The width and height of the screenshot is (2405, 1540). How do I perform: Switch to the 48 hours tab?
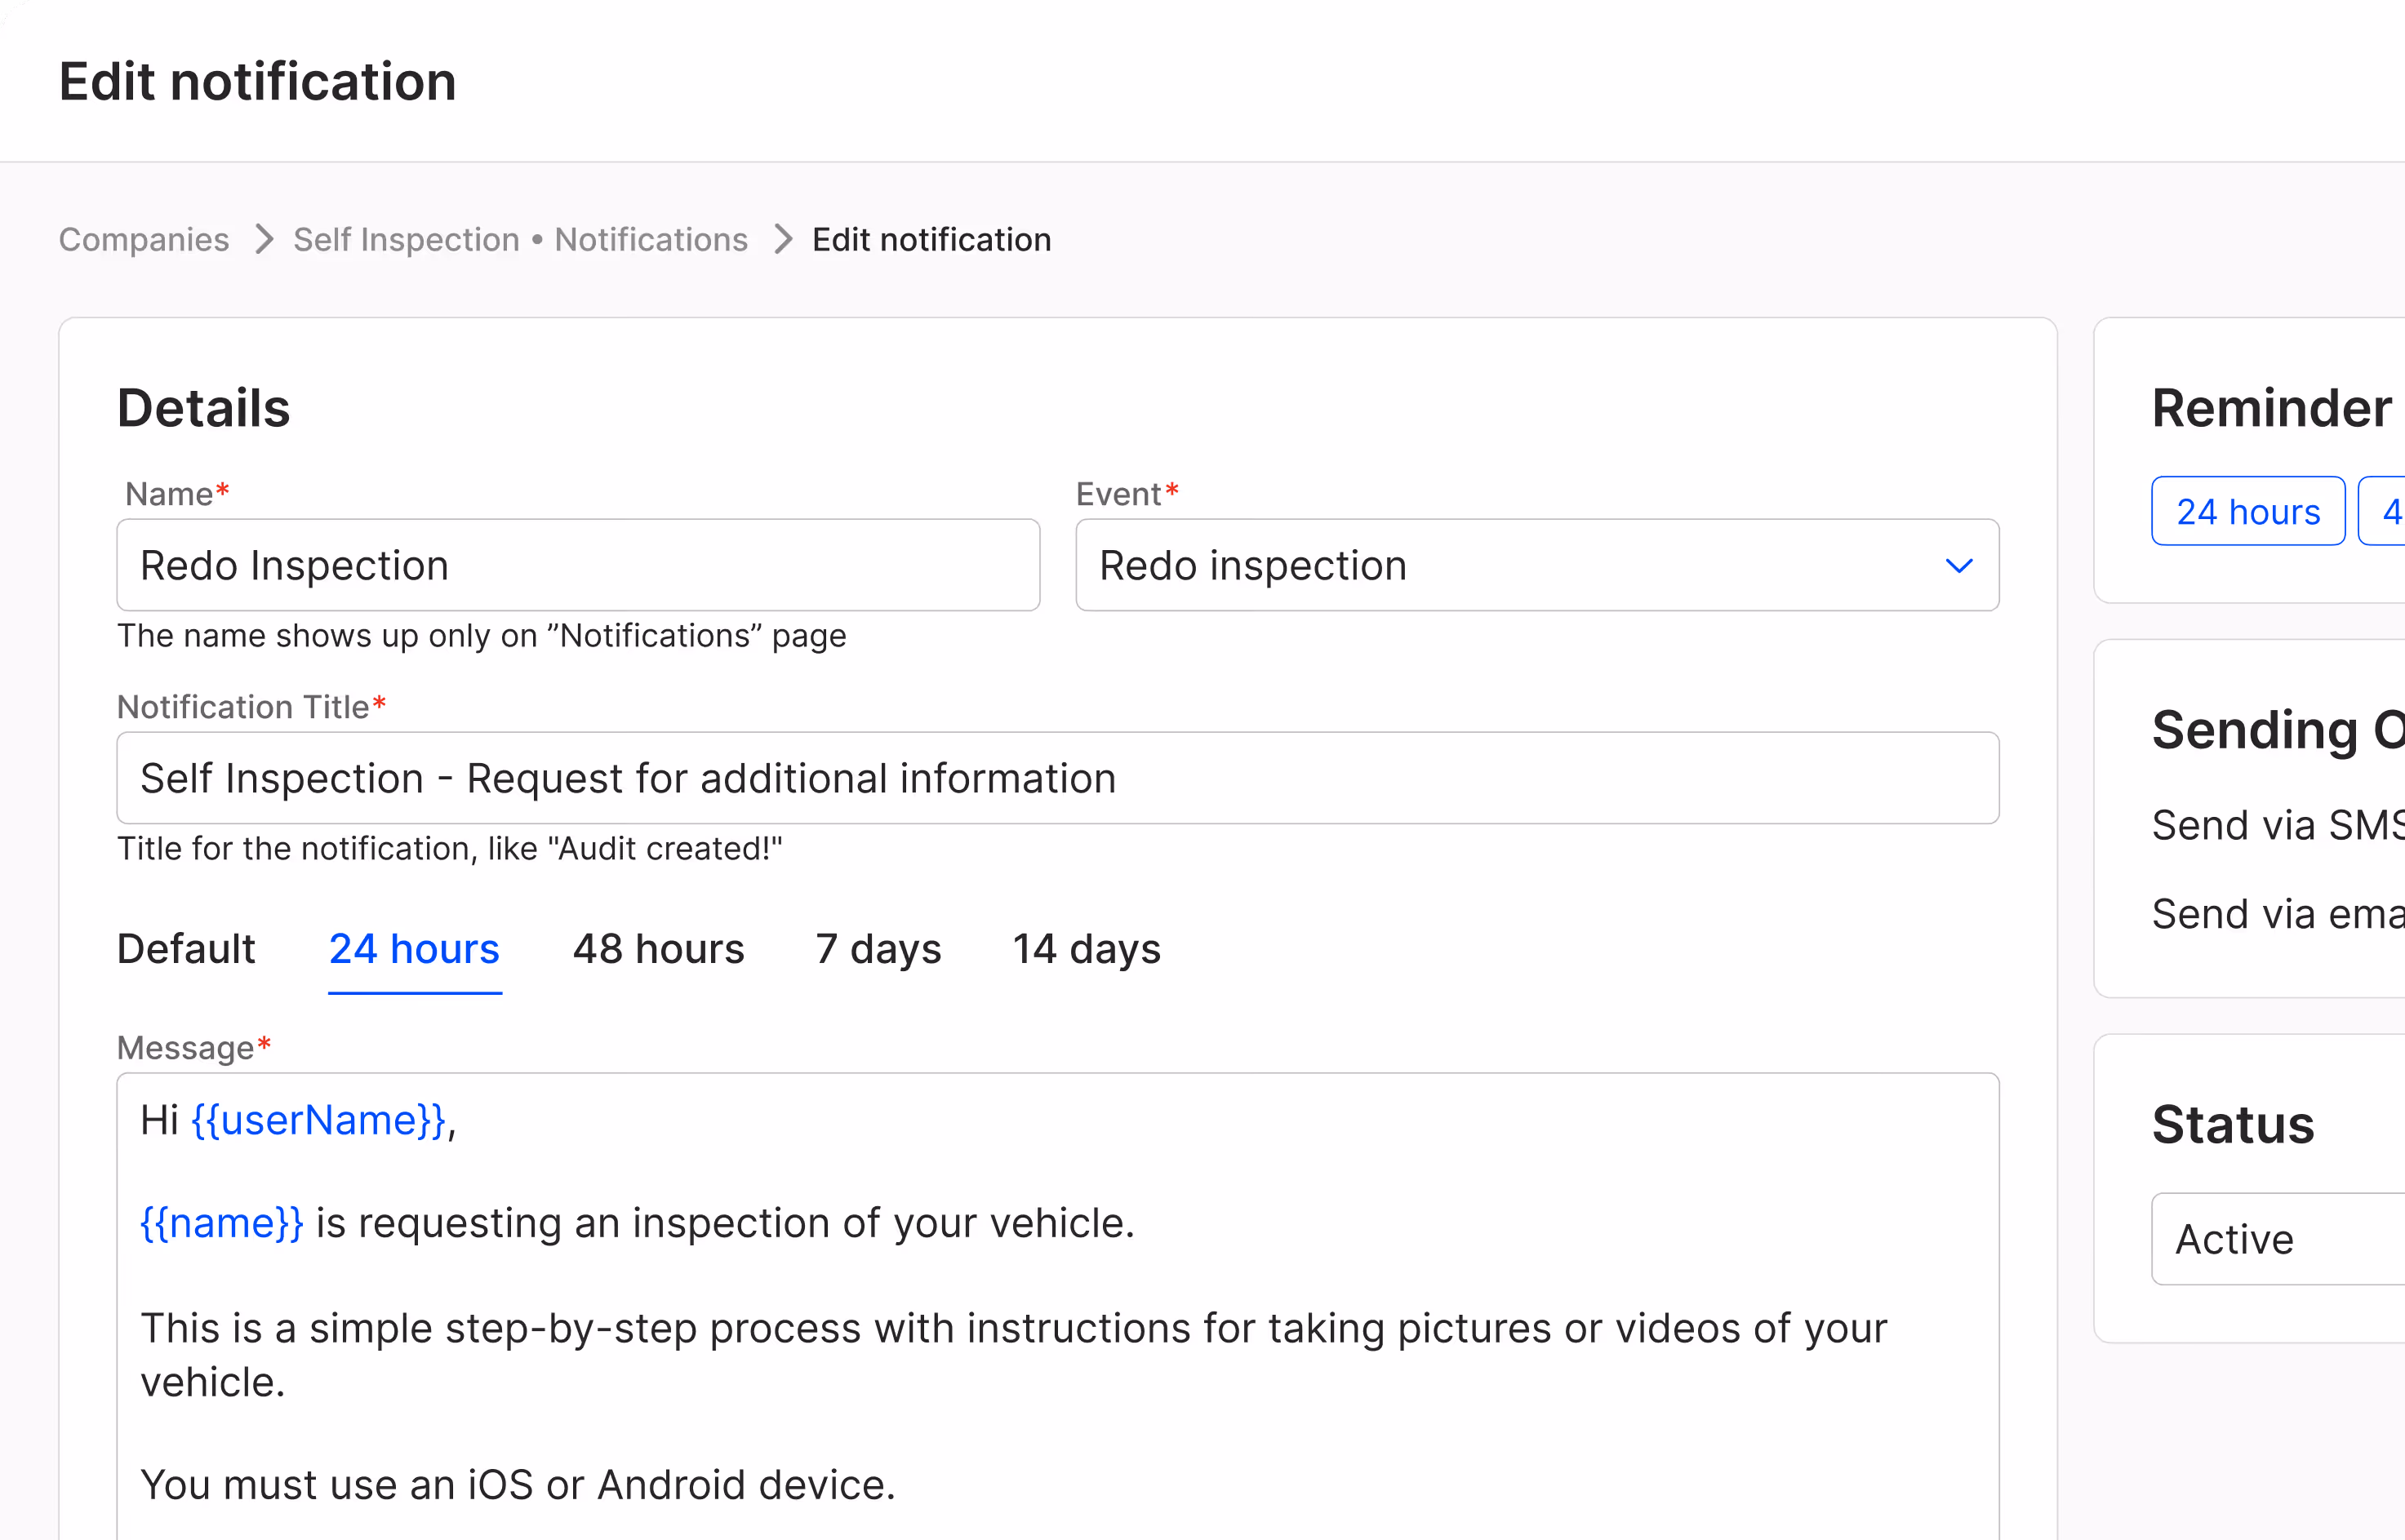pos(658,949)
